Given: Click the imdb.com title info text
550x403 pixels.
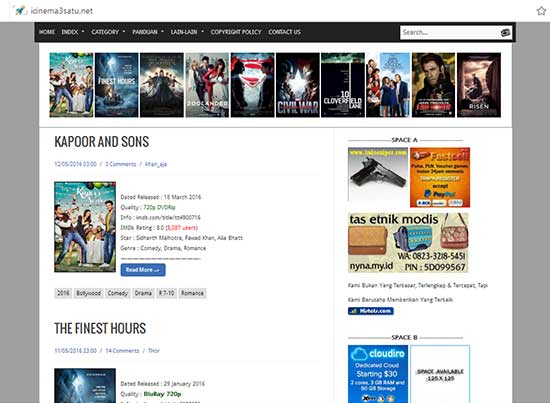Looking at the screenshot, I should coord(168,217).
